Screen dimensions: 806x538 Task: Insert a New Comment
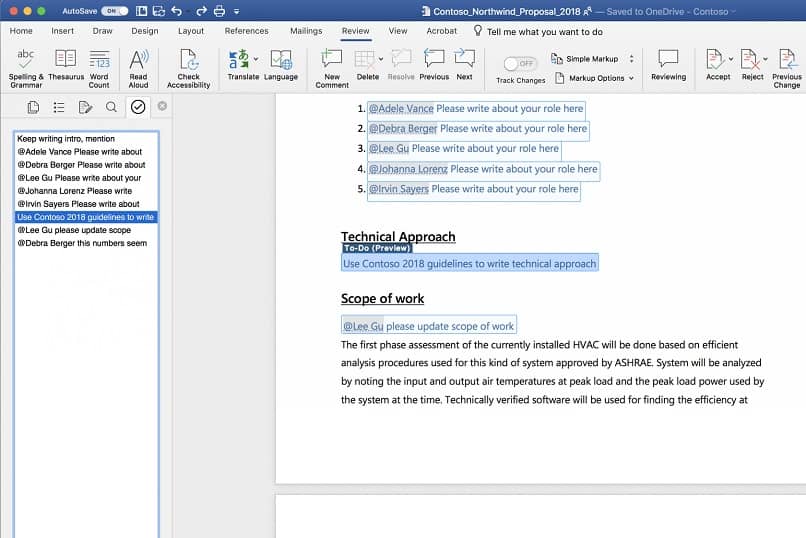pos(331,60)
